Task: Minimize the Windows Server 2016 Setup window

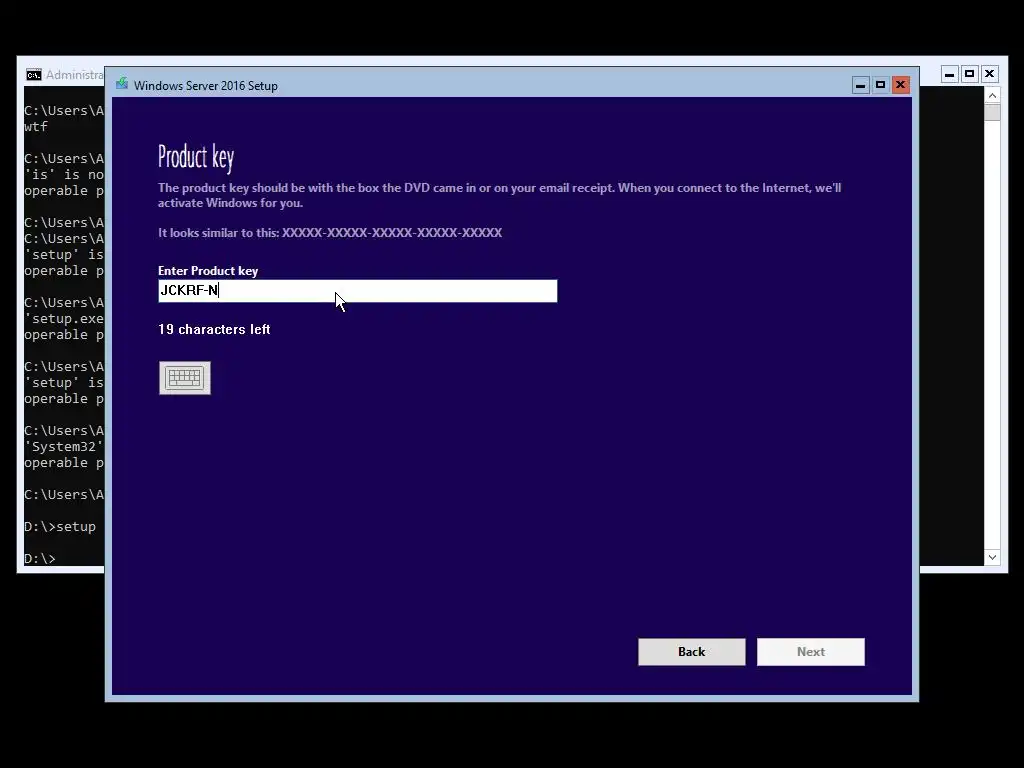Action: (x=861, y=85)
